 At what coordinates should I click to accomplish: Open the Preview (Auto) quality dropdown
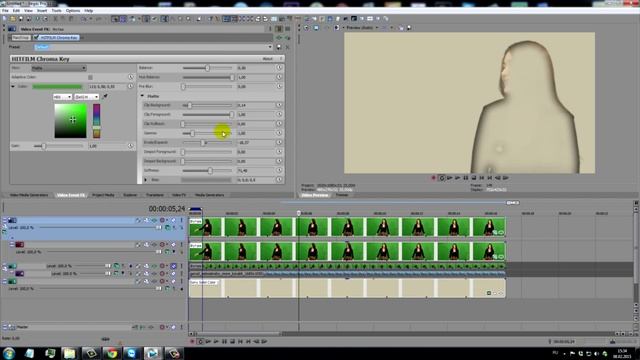(362, 28)
